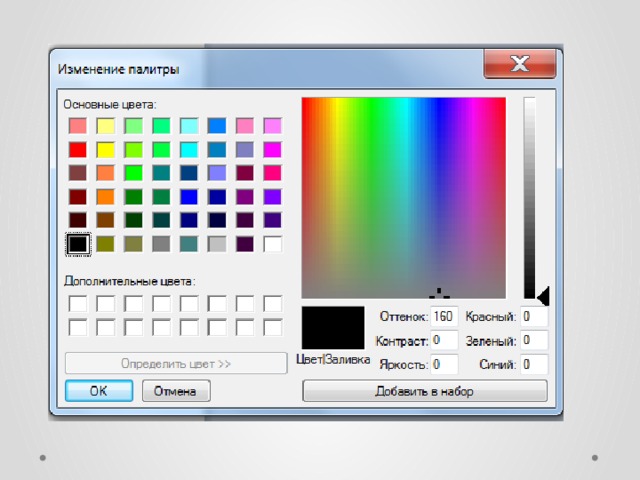Select the white basic color swatch
This screenshot has height=480, width=640.
[273, 243]
